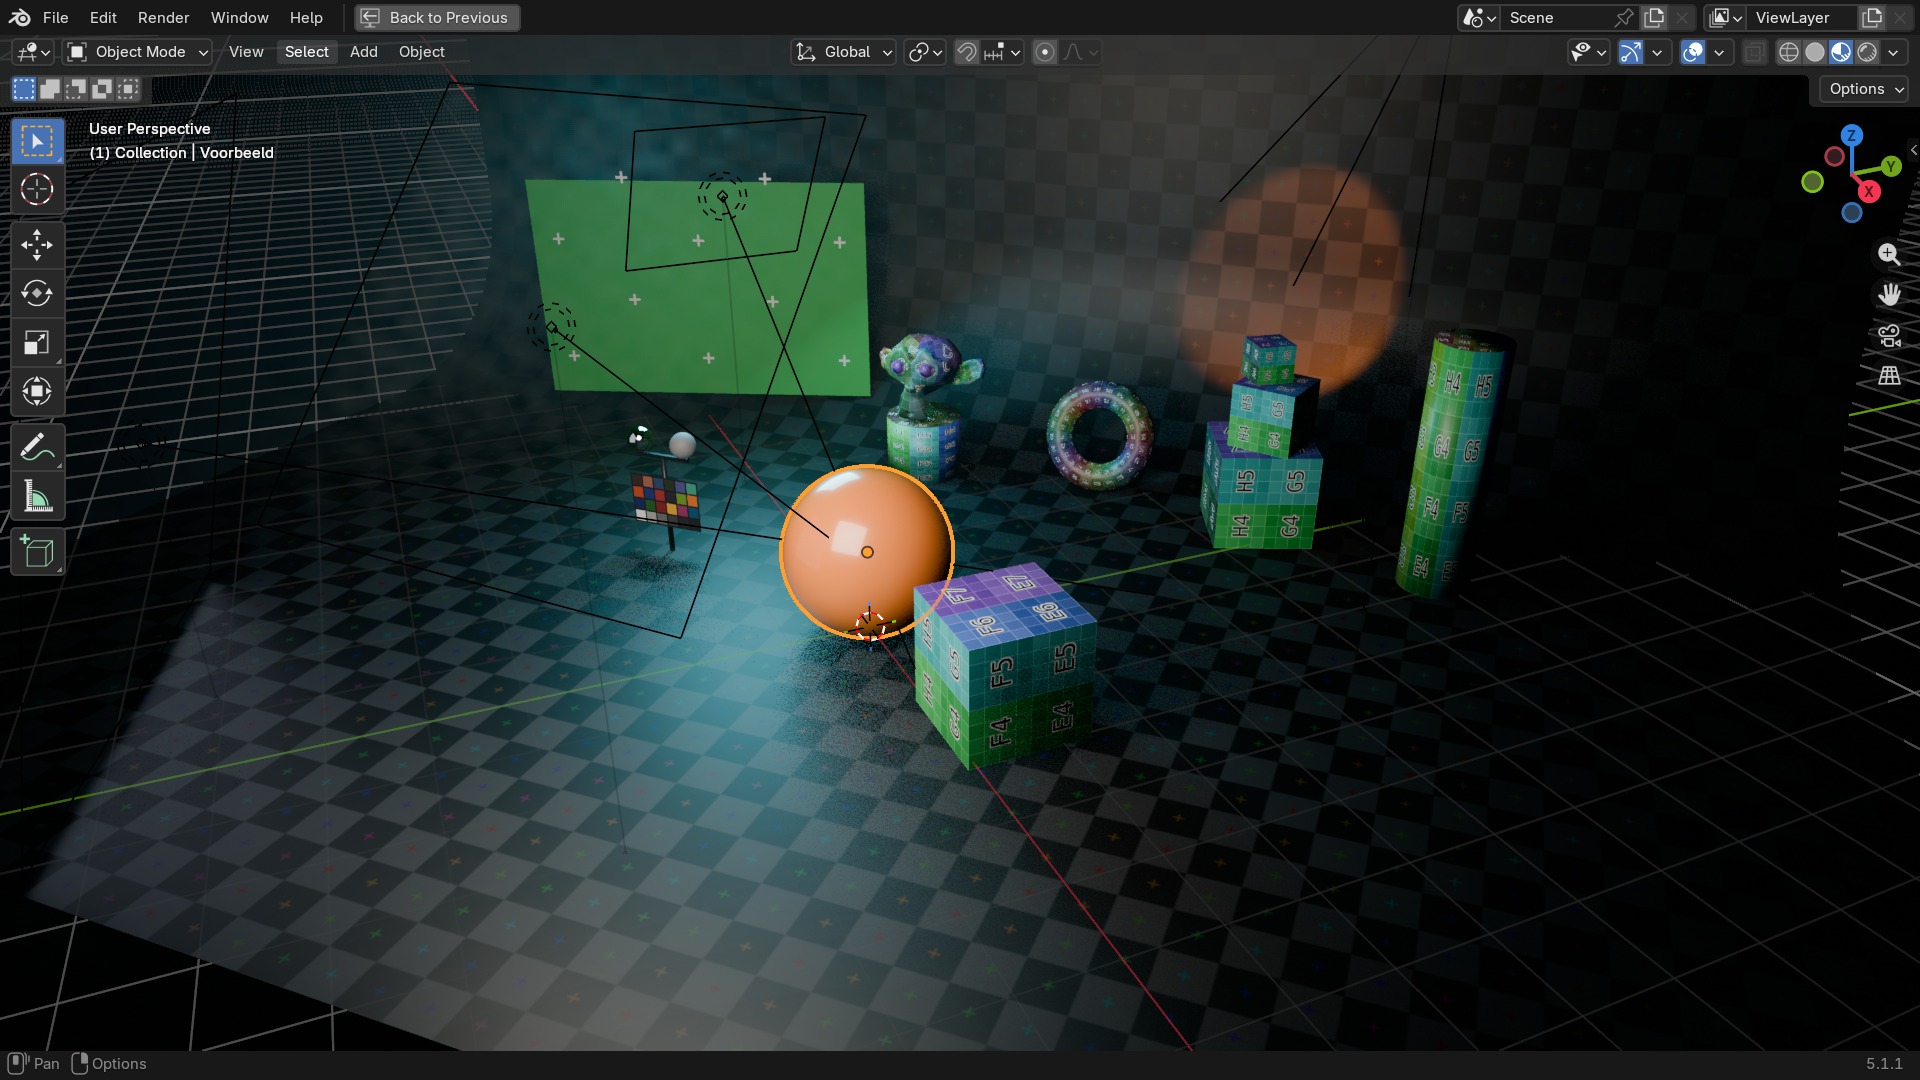This screenshot has height=1080, width=1920.
Task: Click Back to Previous button
Action: coord(437,18)
